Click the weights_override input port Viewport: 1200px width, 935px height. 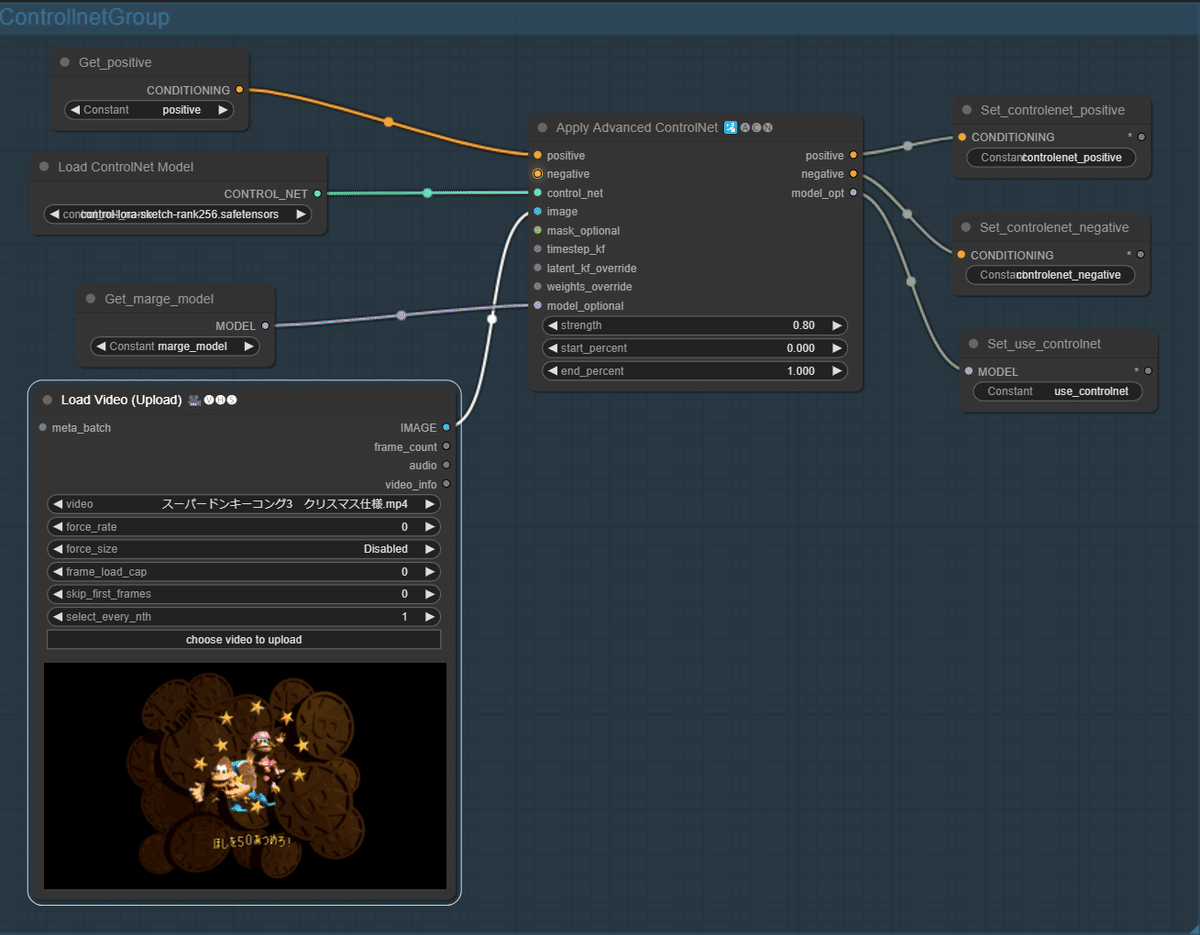point(537,287)
